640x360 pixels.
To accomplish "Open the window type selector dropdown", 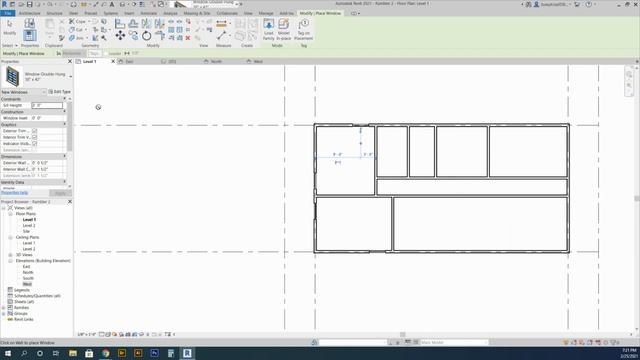I will click(x=70, y=77).
